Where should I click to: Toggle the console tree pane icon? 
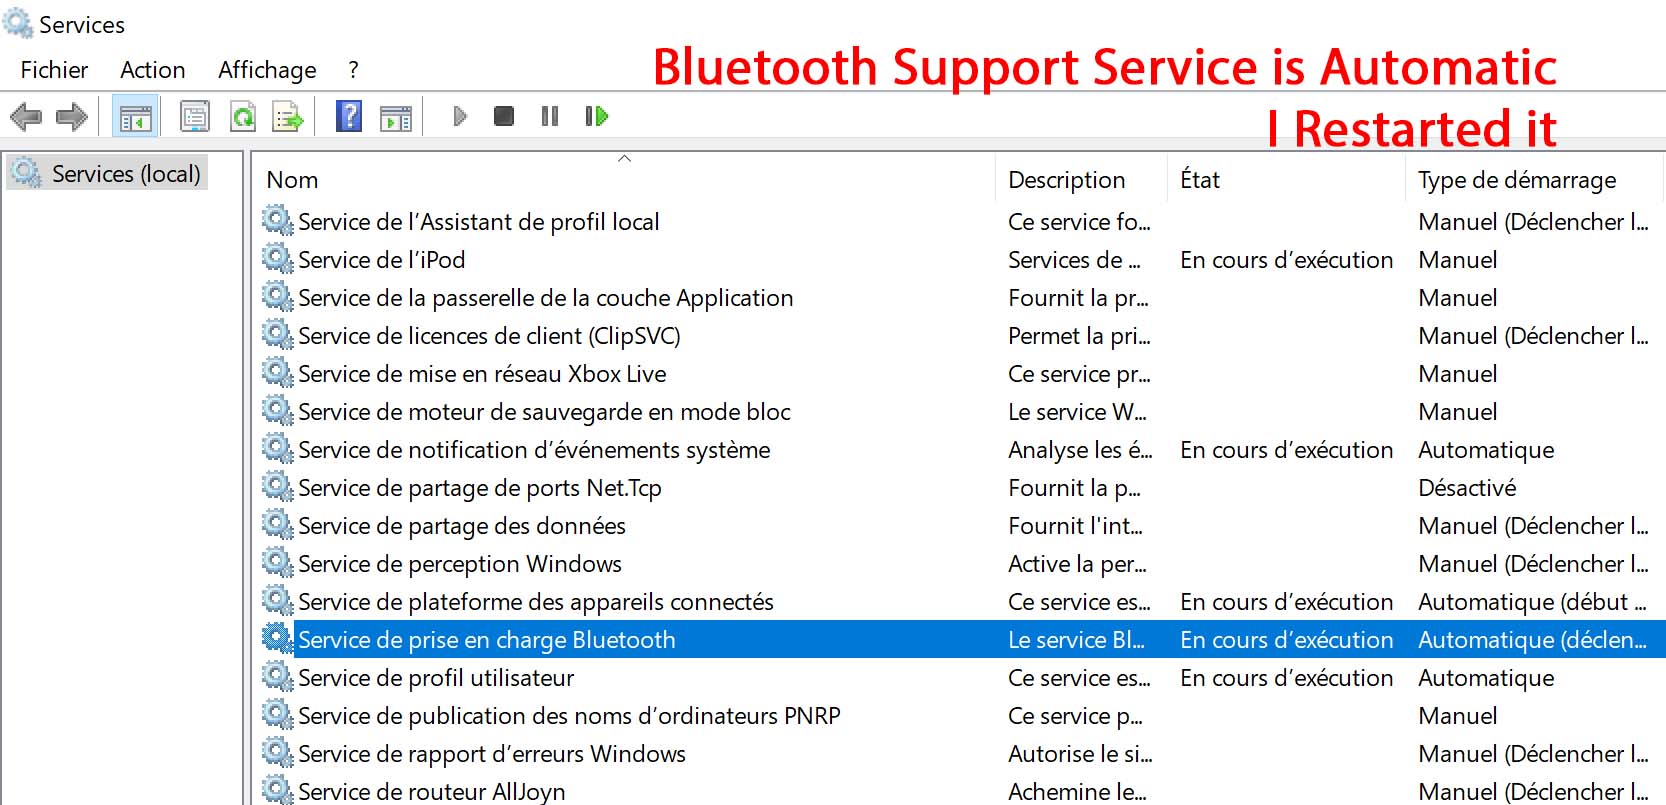click(x=135, y=117)
